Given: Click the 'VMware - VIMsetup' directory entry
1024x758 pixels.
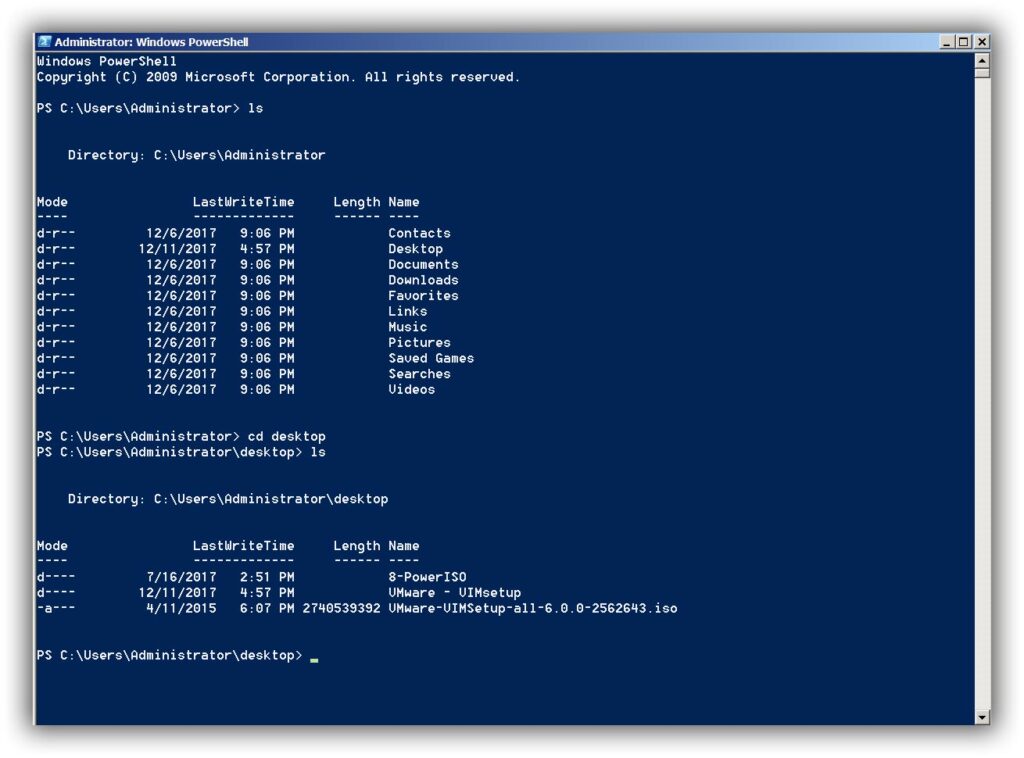Looking at the screenshot, I should tap(454, 593).
